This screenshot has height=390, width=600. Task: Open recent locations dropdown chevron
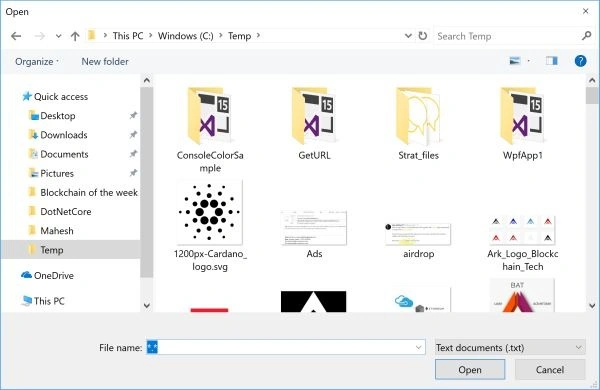click(x=58, y=36)
